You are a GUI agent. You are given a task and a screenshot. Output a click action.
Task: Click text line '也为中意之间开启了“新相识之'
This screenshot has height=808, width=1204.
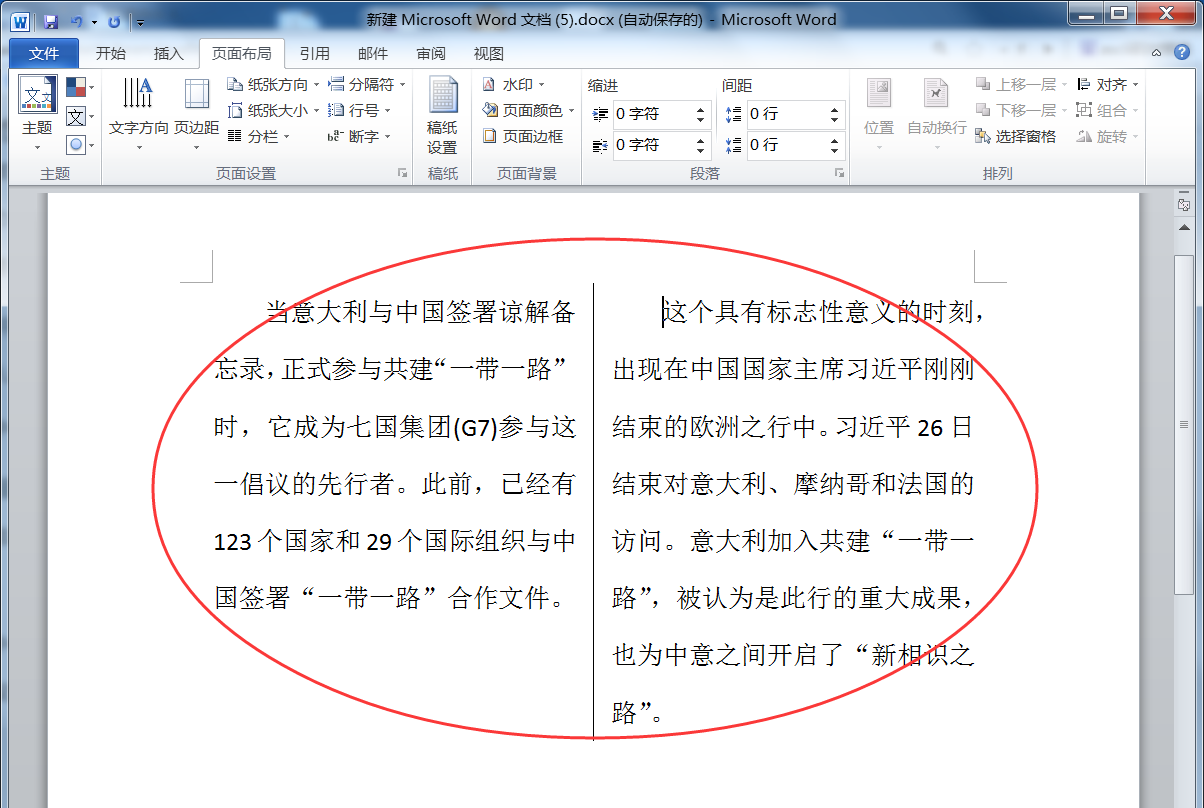point(793,656)
